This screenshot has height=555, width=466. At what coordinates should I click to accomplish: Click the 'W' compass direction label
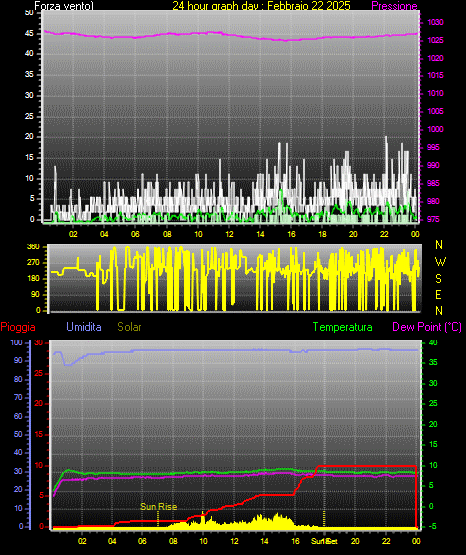click(440, 262)
